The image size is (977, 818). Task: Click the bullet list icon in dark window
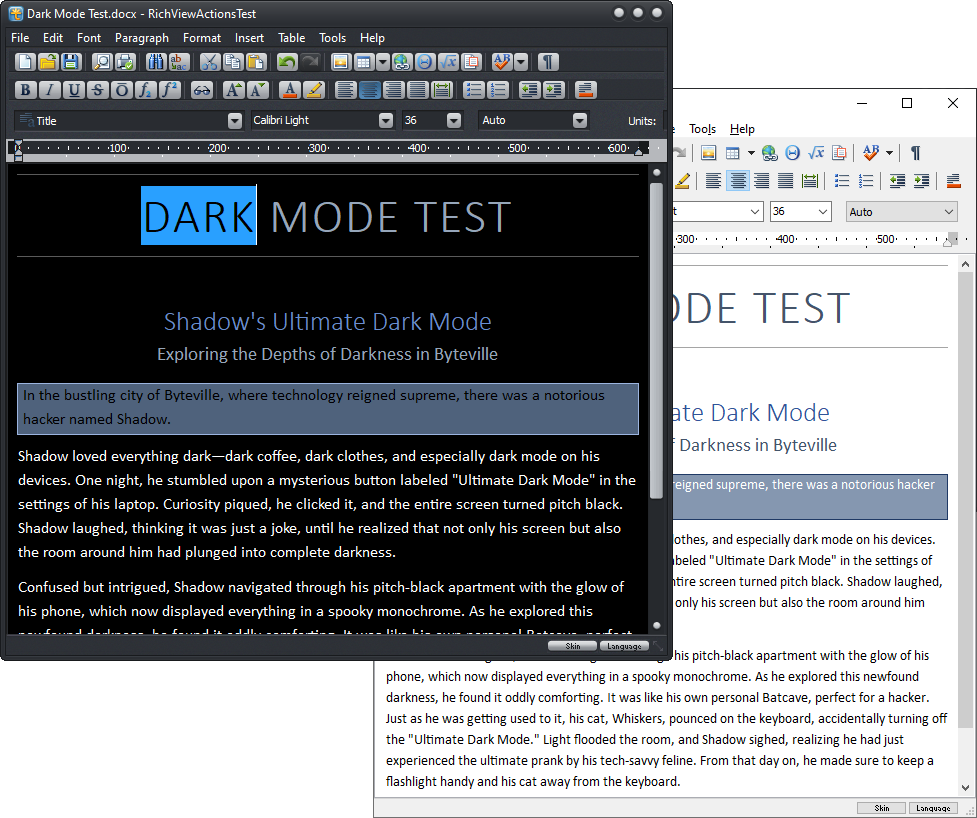(474, 90)
